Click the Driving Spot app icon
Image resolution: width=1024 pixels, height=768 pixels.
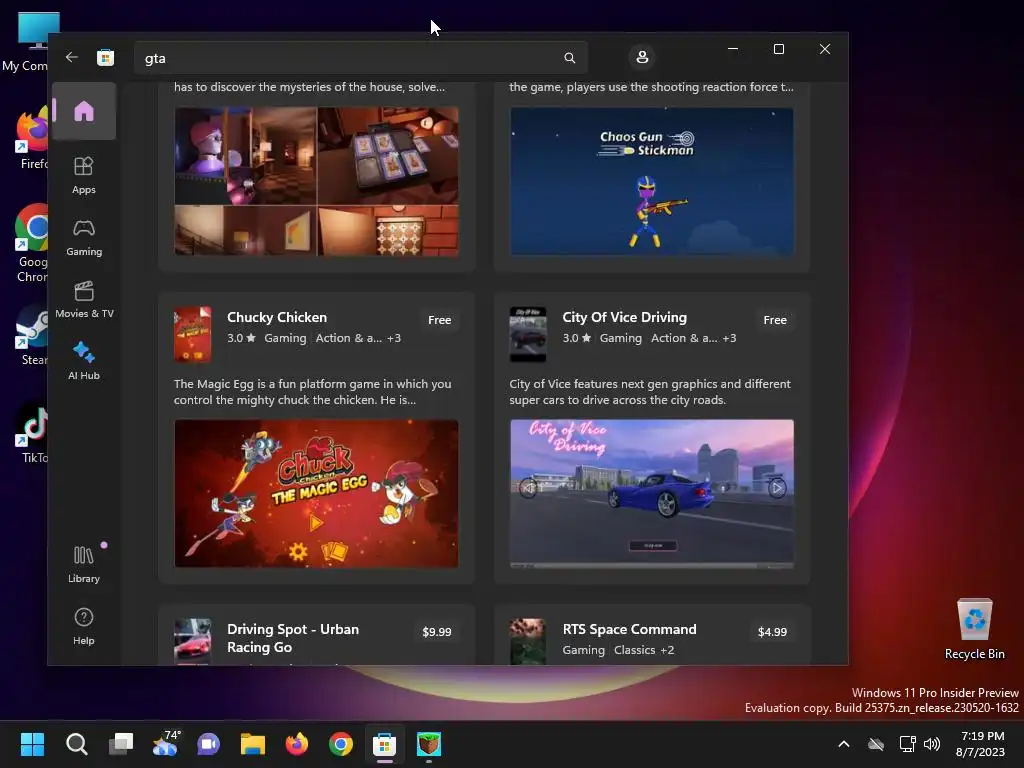point(193,641)
